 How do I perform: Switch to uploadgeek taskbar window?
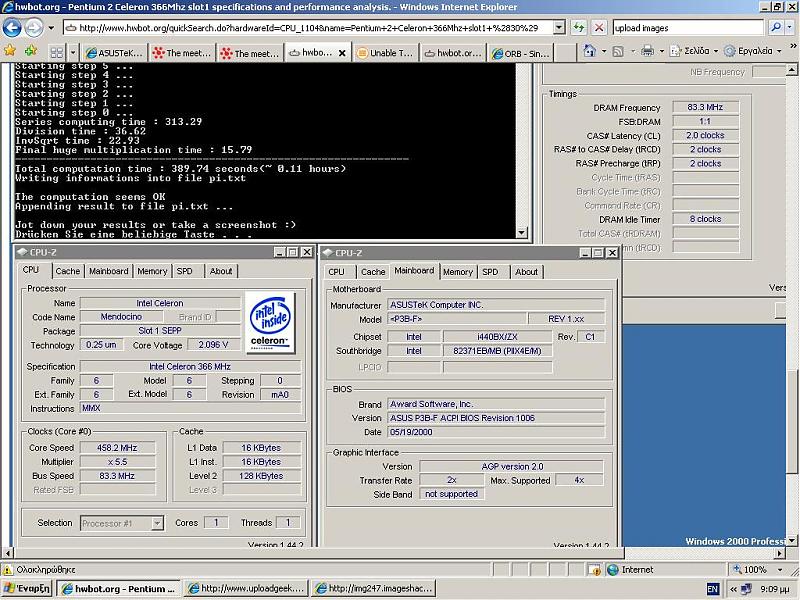click(246, 588)
